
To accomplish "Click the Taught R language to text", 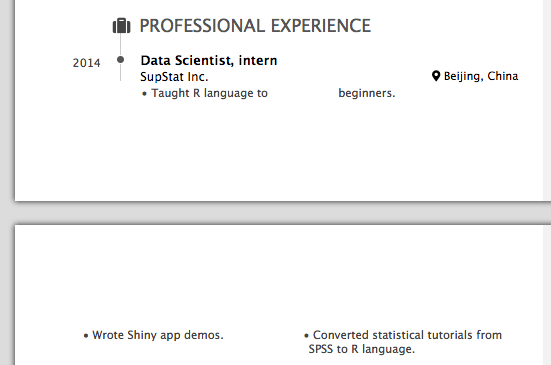I will pos(209,93).
